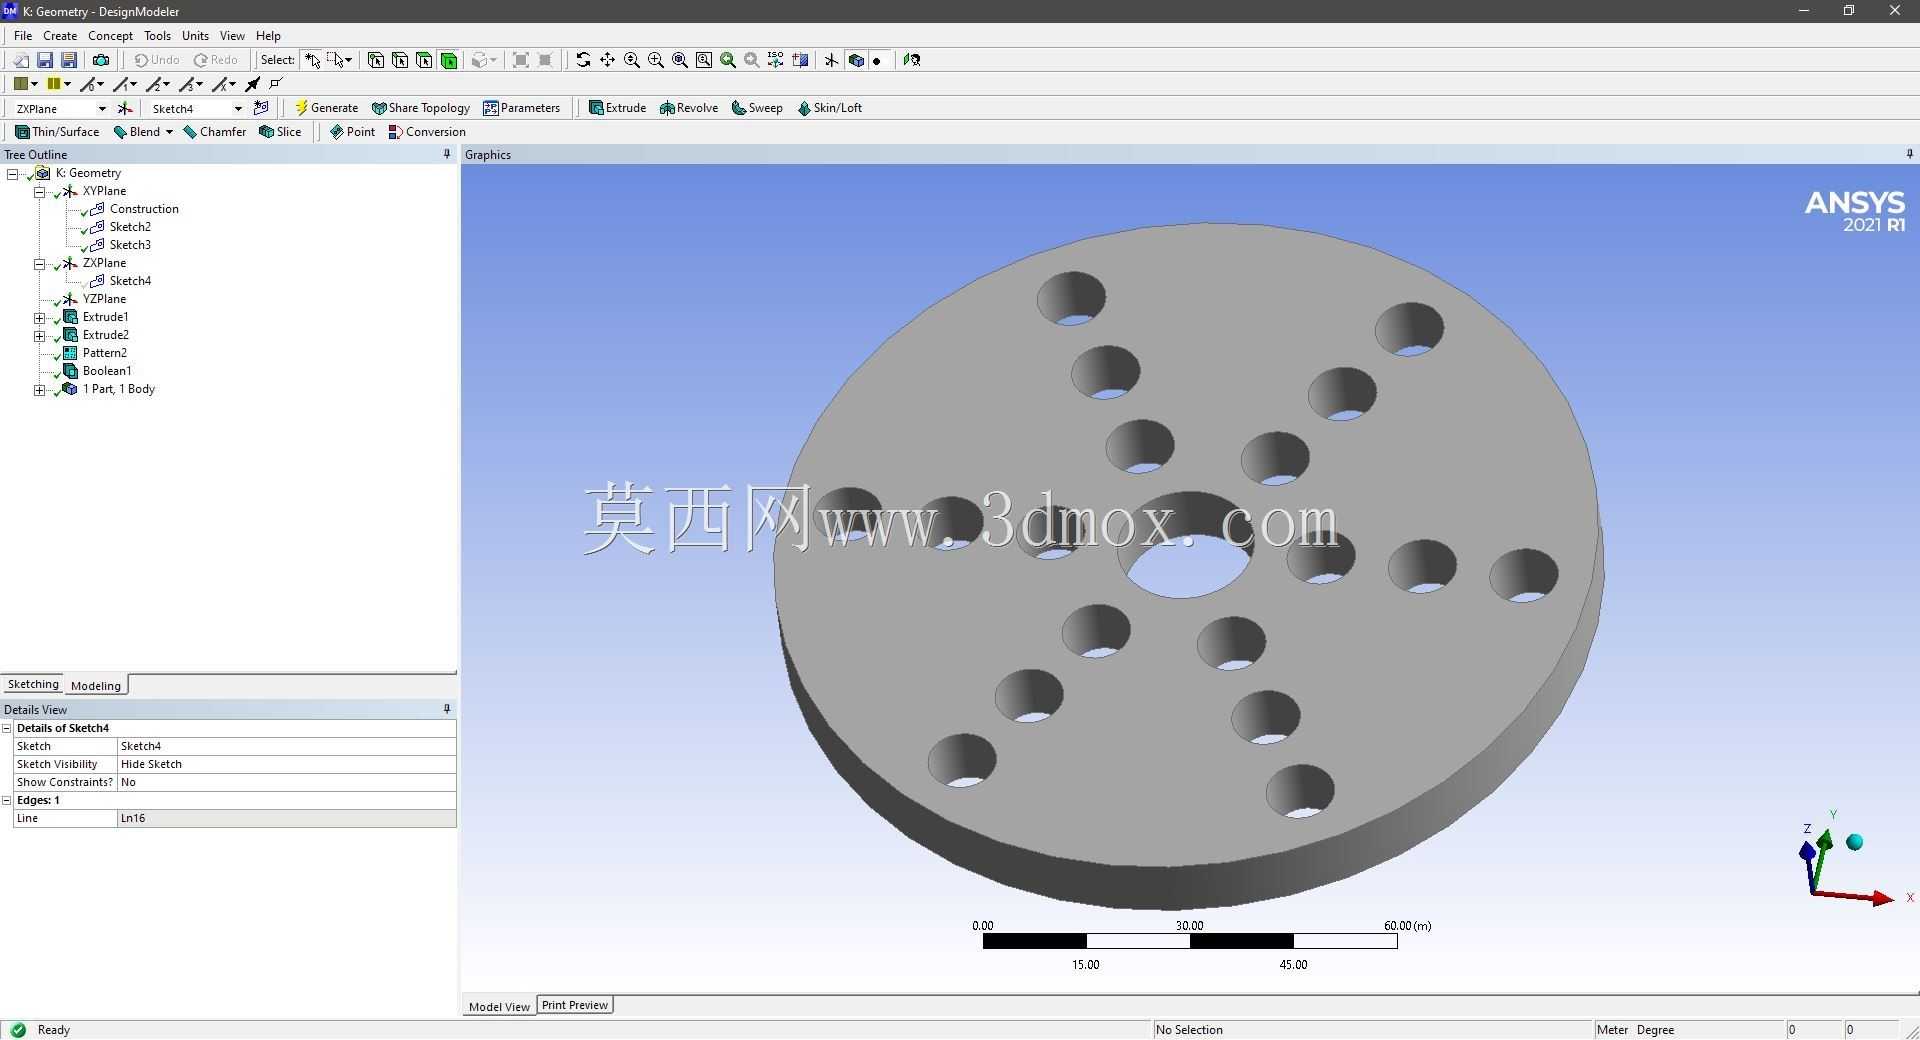Select the face selection filter icon
The width and height of the screenshot is (1920, 1040).
424,60
